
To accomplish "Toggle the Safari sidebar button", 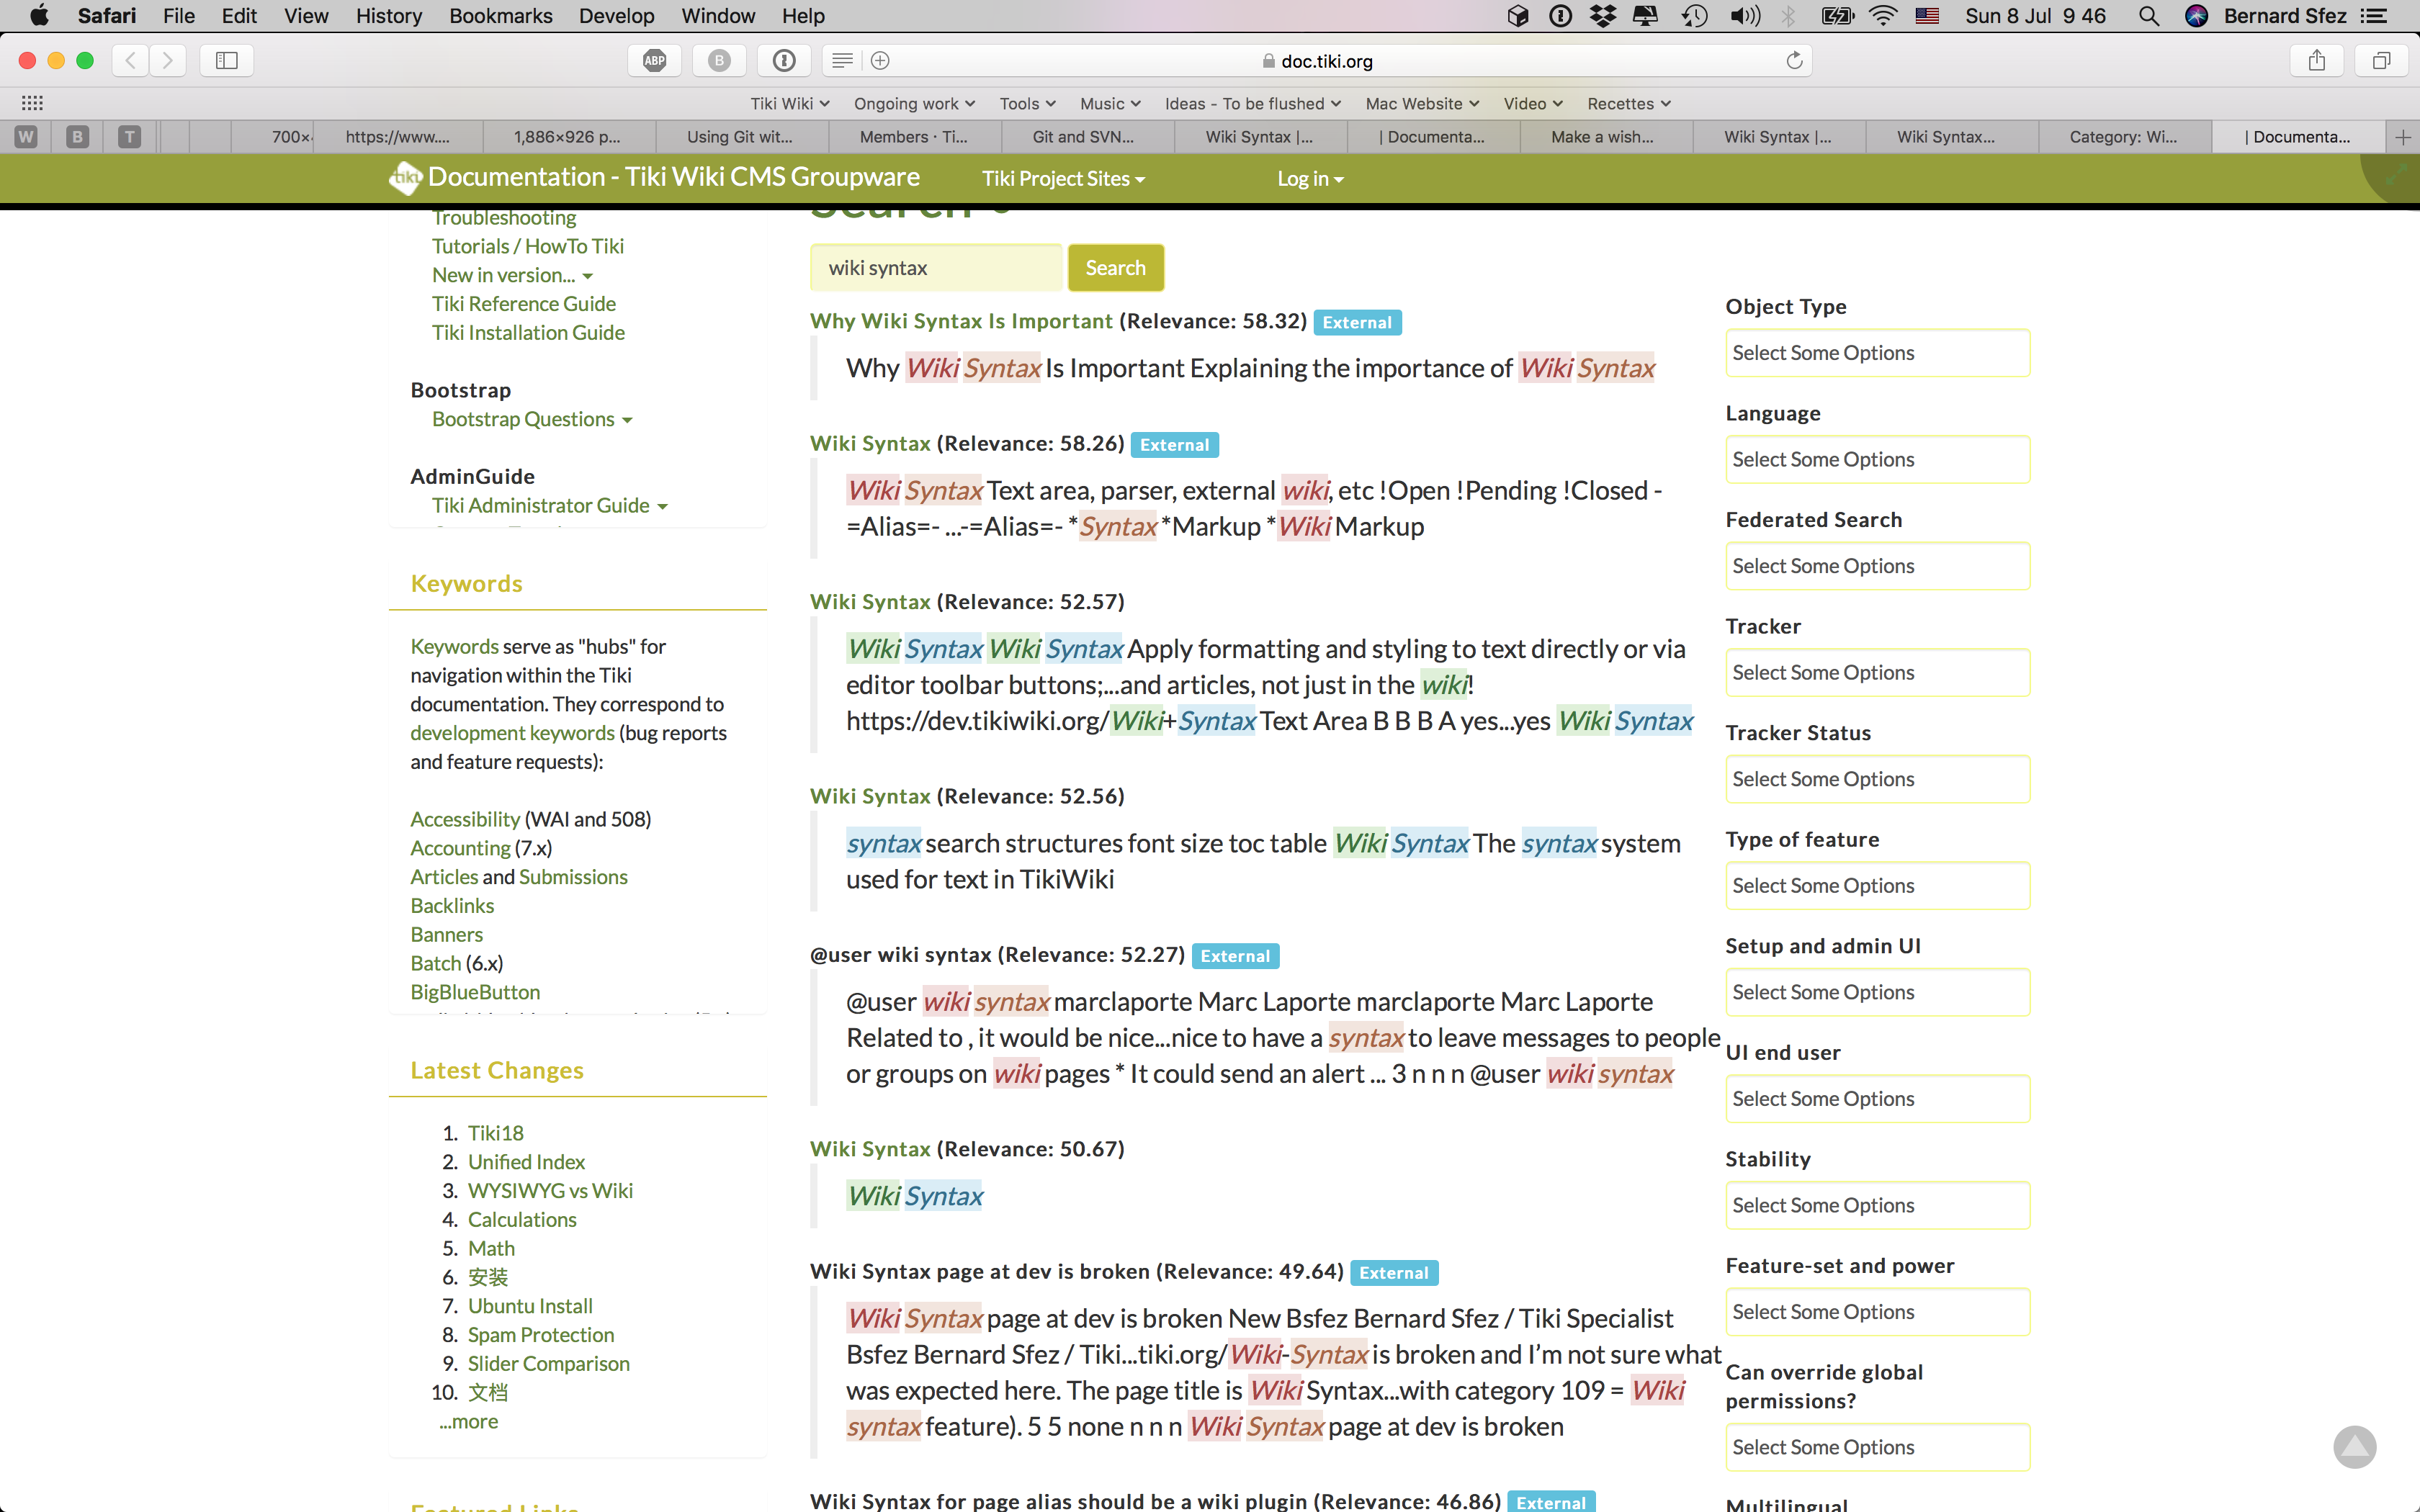I will coord(227,61).
